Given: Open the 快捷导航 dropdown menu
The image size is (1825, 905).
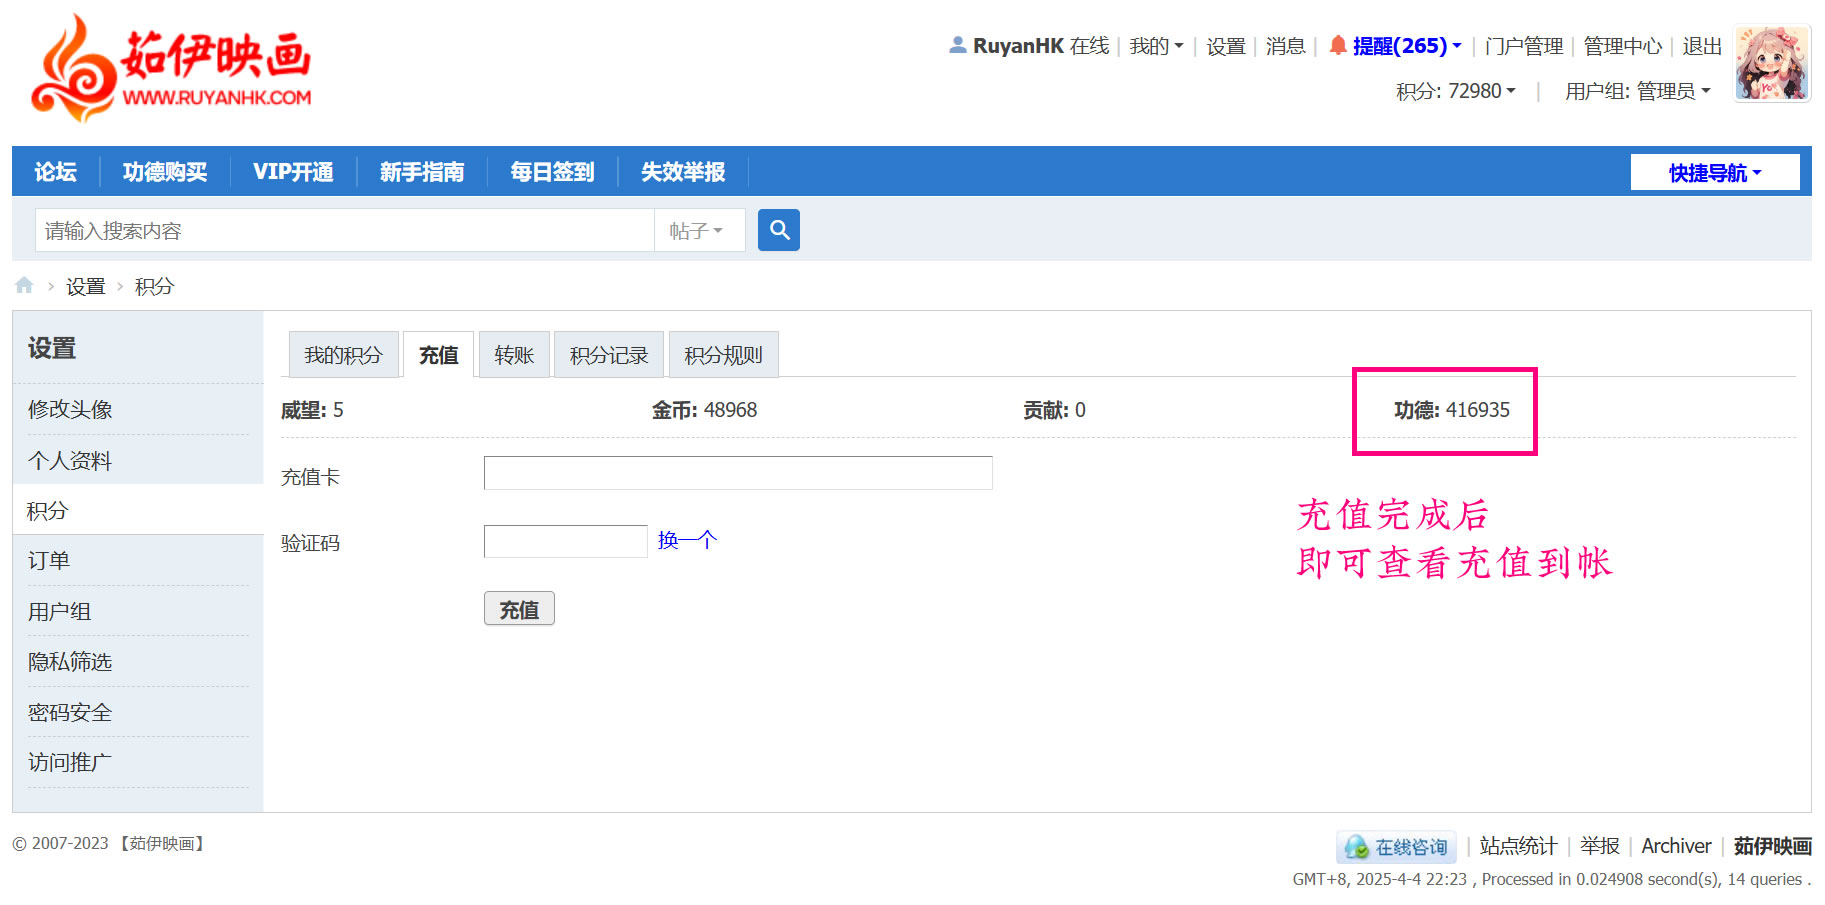Looking at the screenshot, I should (1714, 172).
